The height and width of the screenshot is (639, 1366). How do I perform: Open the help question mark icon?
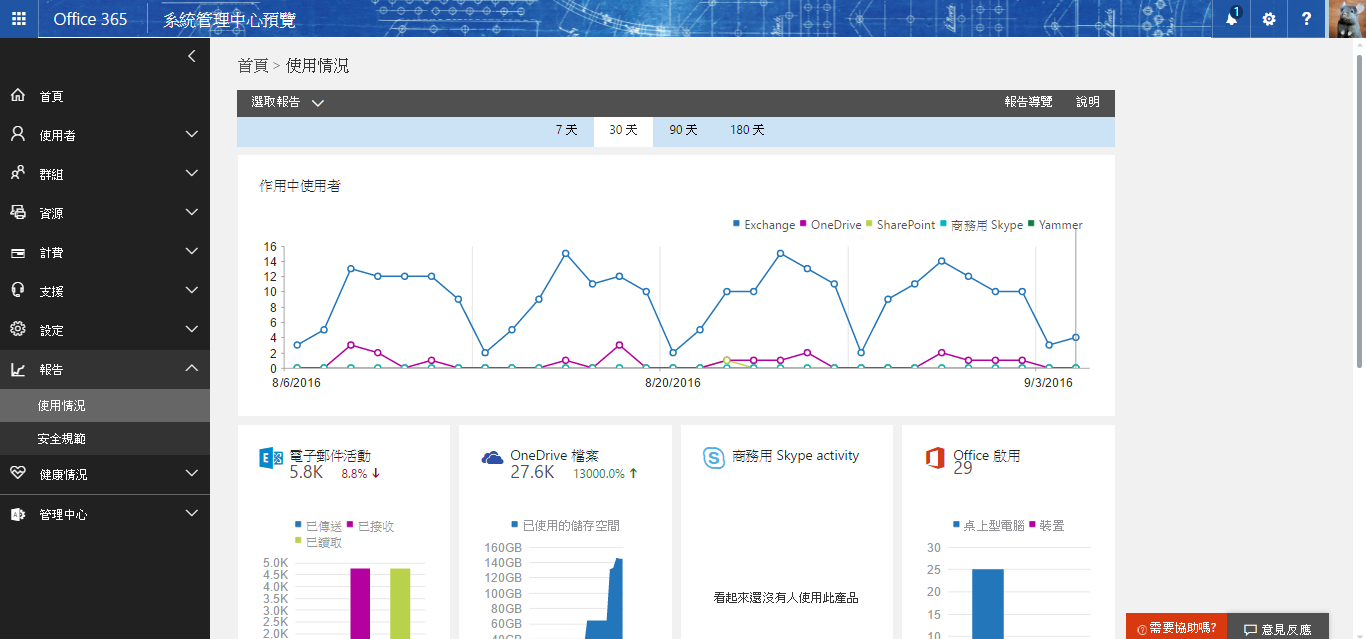pyautogui.click(x=1306, y=19)
